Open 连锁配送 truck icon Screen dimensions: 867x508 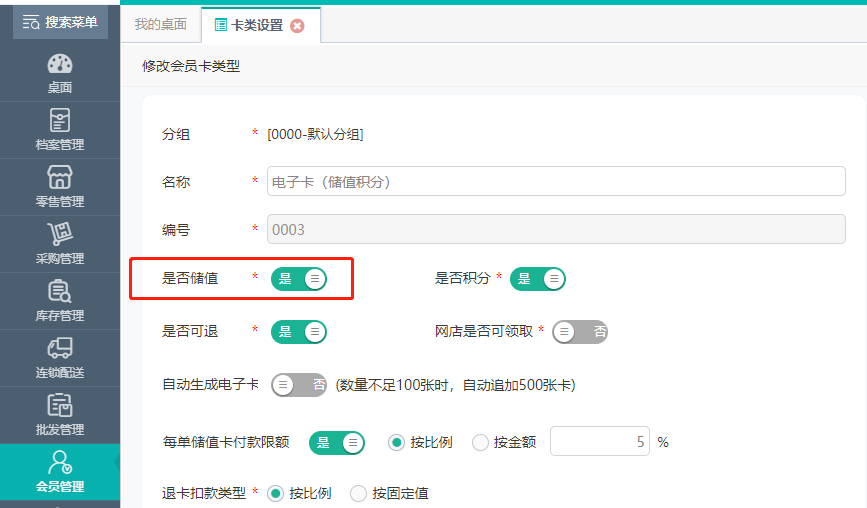click(x=60, y=348)
